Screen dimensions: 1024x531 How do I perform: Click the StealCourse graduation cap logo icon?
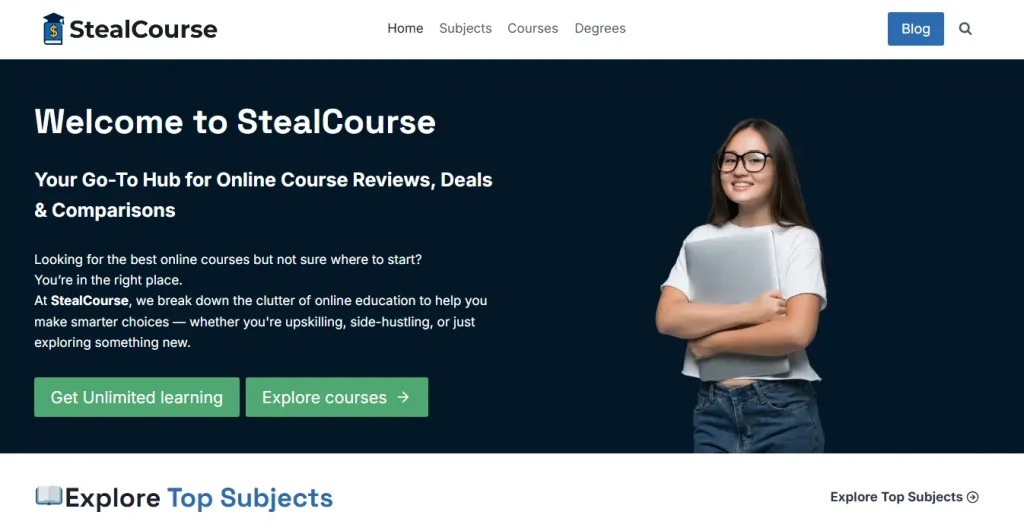pos(54,29)
